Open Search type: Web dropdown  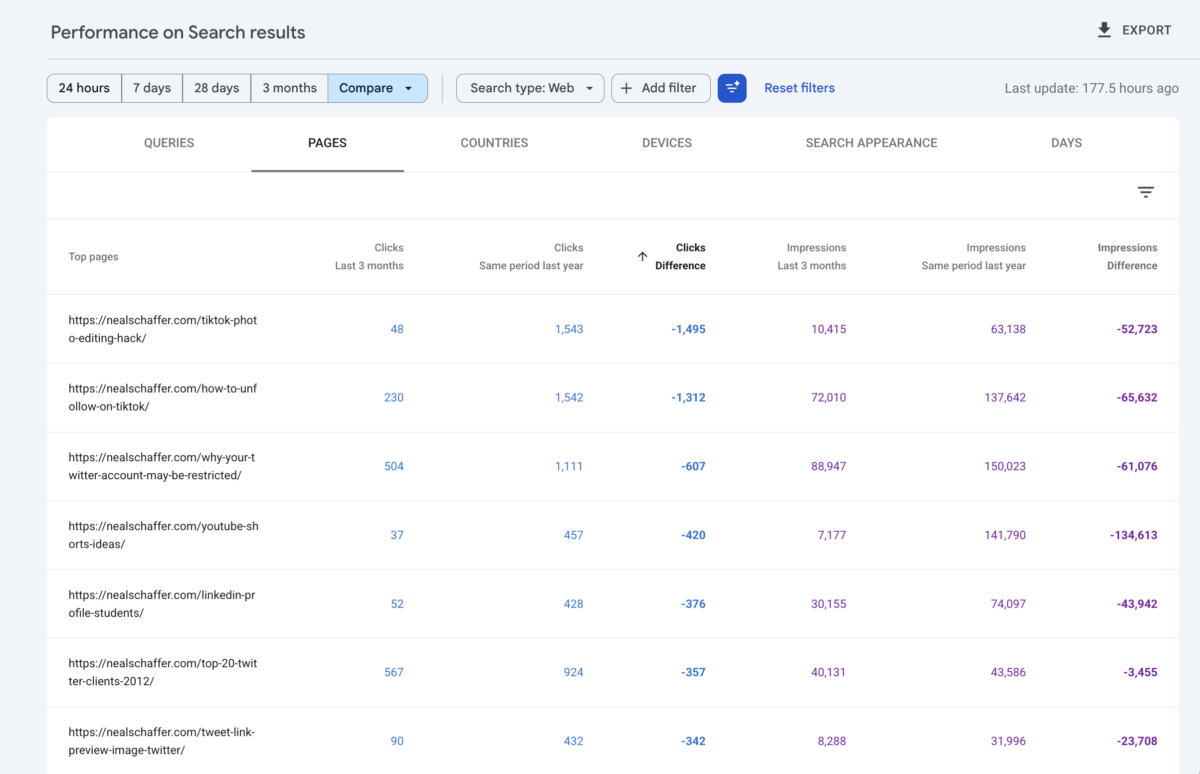click(530, 88)
